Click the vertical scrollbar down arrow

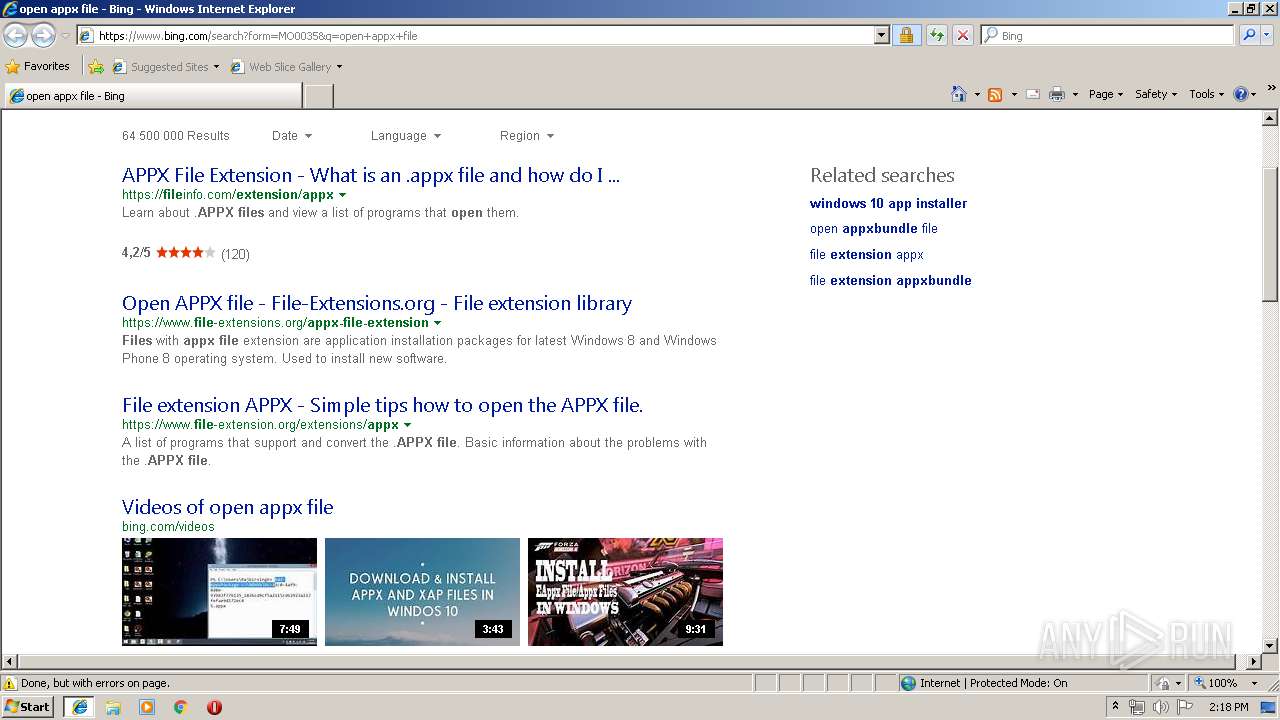point(1270,646)
